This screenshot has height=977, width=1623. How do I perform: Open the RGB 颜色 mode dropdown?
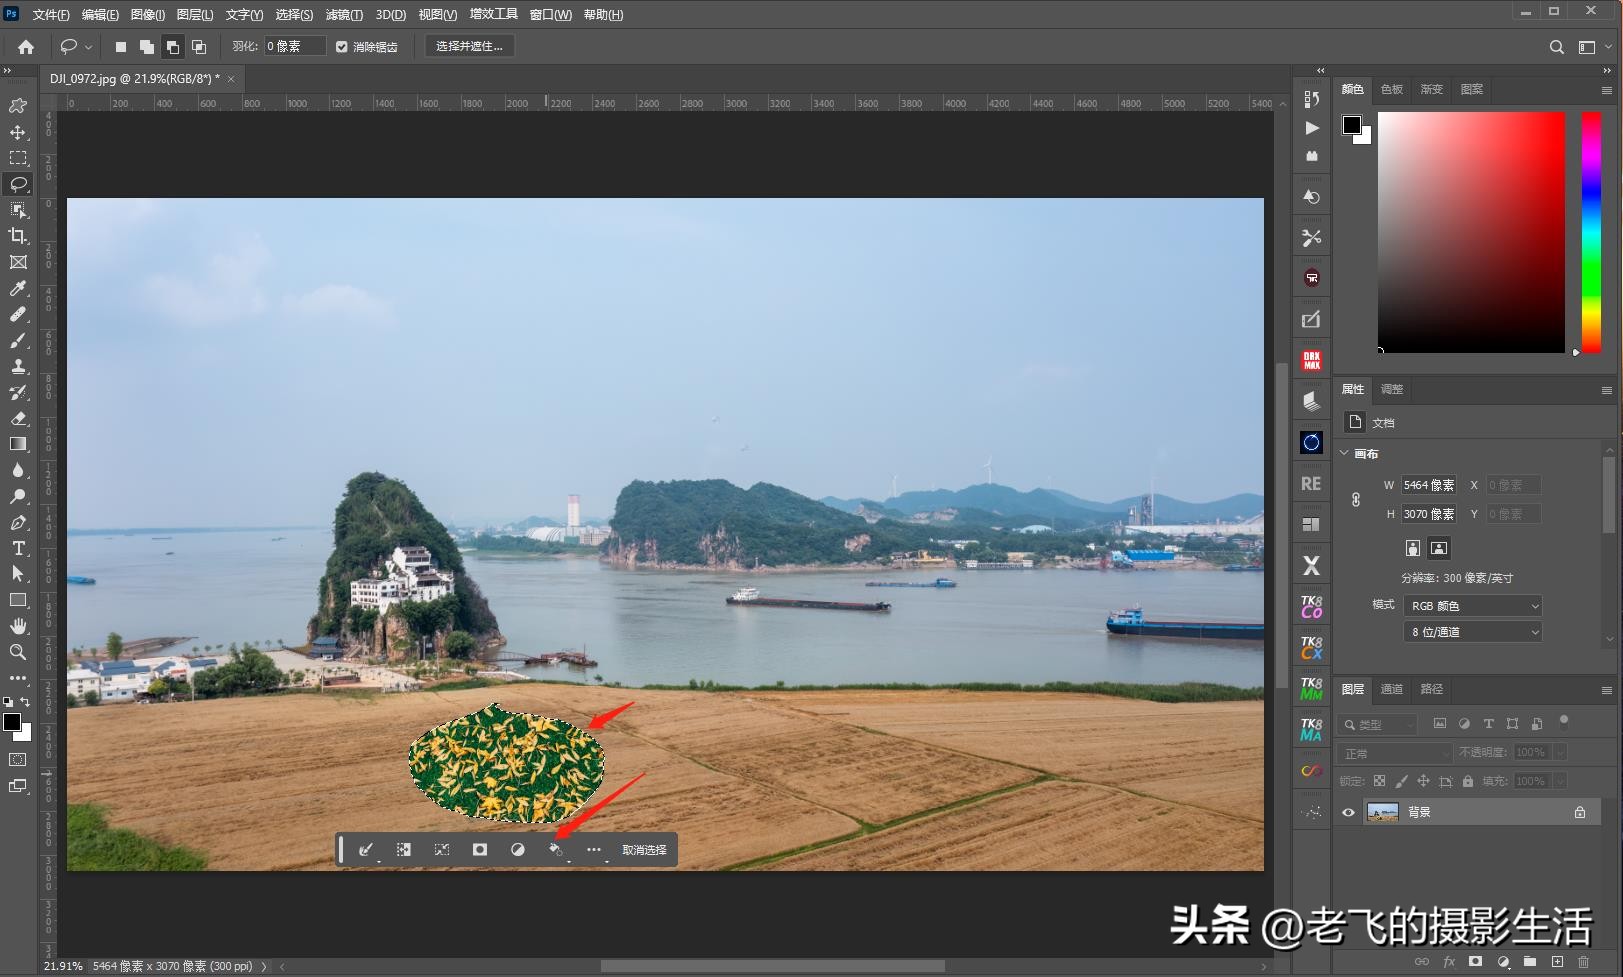point(1471,605)
